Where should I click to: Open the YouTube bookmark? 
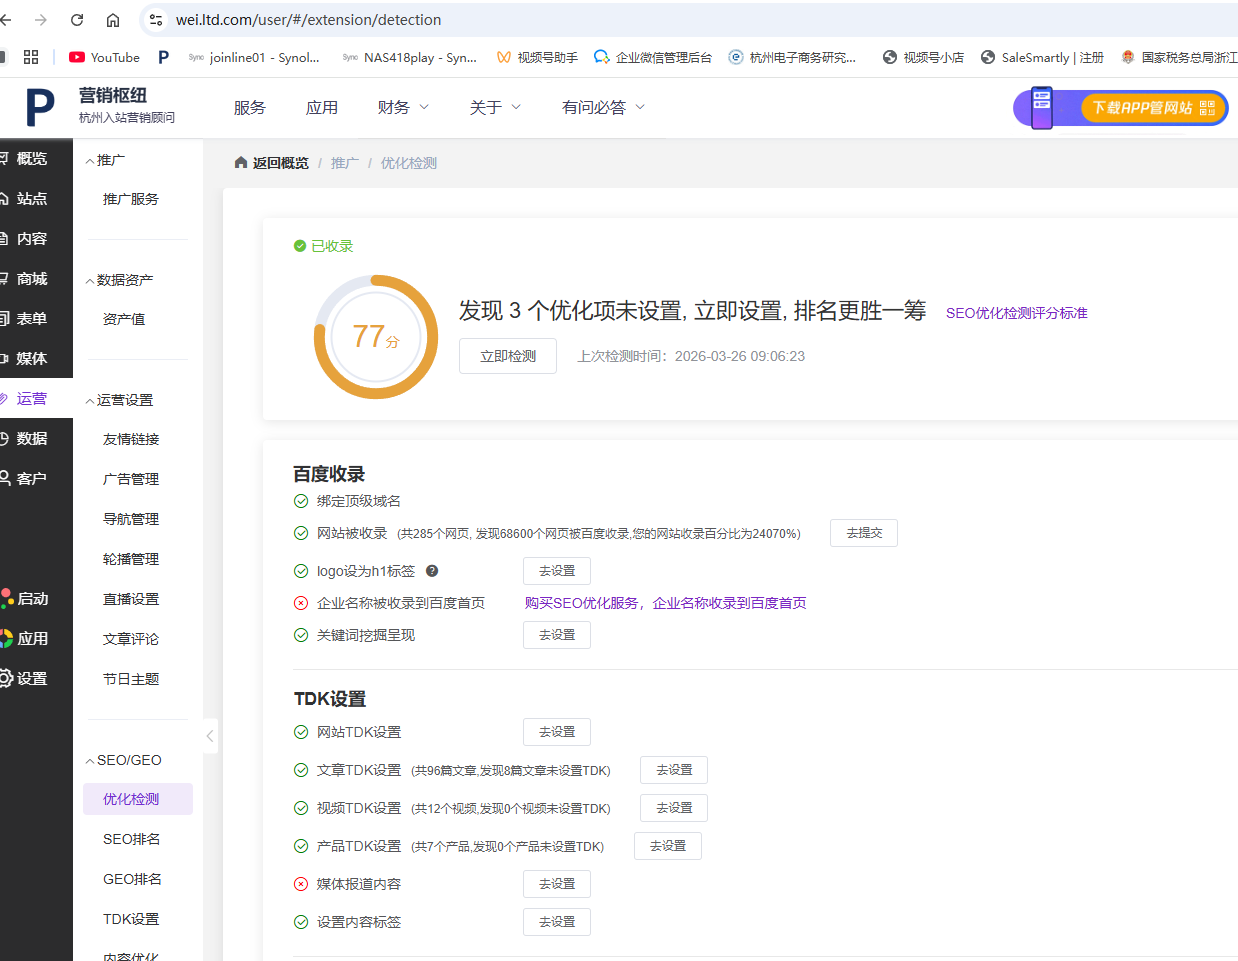[x=104, y=57]
